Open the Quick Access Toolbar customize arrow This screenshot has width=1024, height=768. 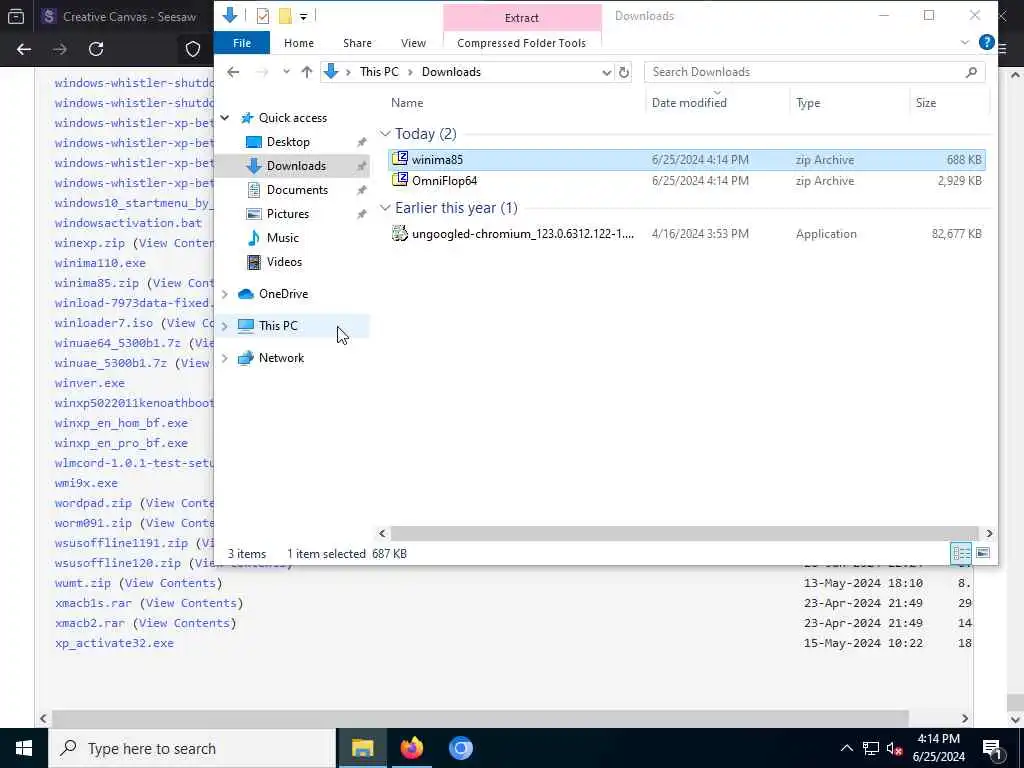pos(304,16)
